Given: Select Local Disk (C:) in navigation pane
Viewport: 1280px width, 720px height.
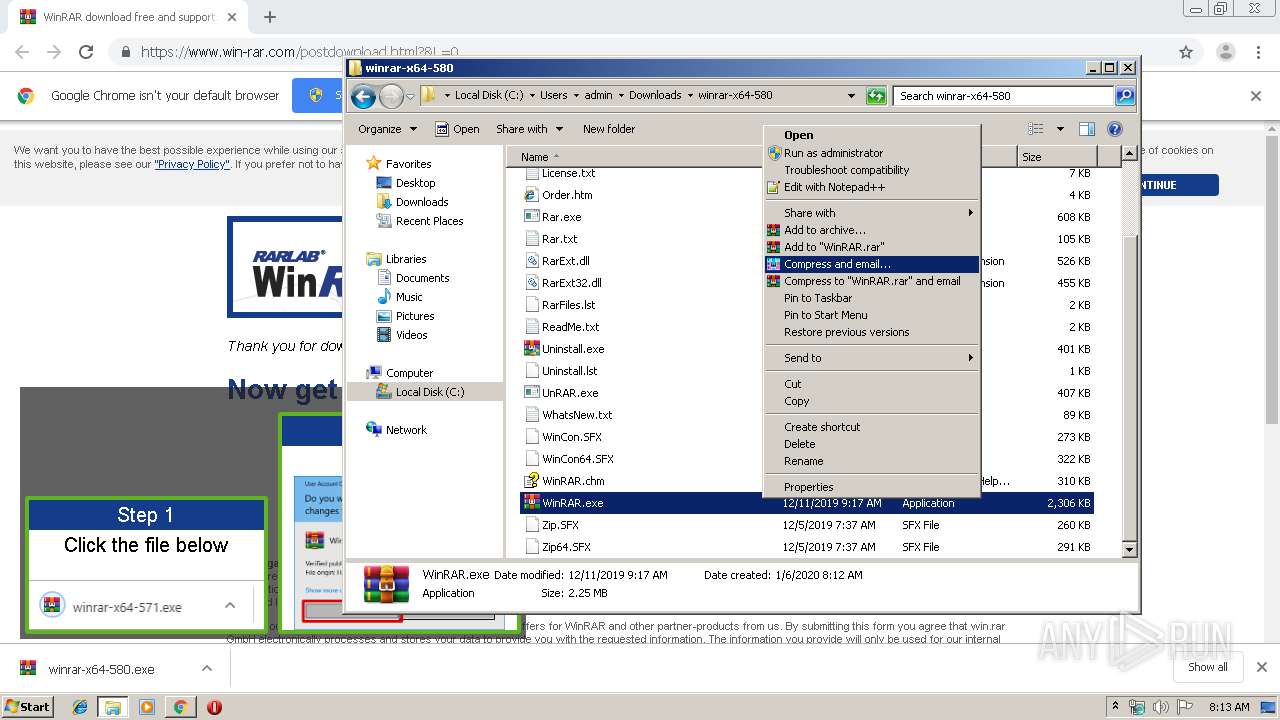Looking at the screenshot, I should click(430, 392).
